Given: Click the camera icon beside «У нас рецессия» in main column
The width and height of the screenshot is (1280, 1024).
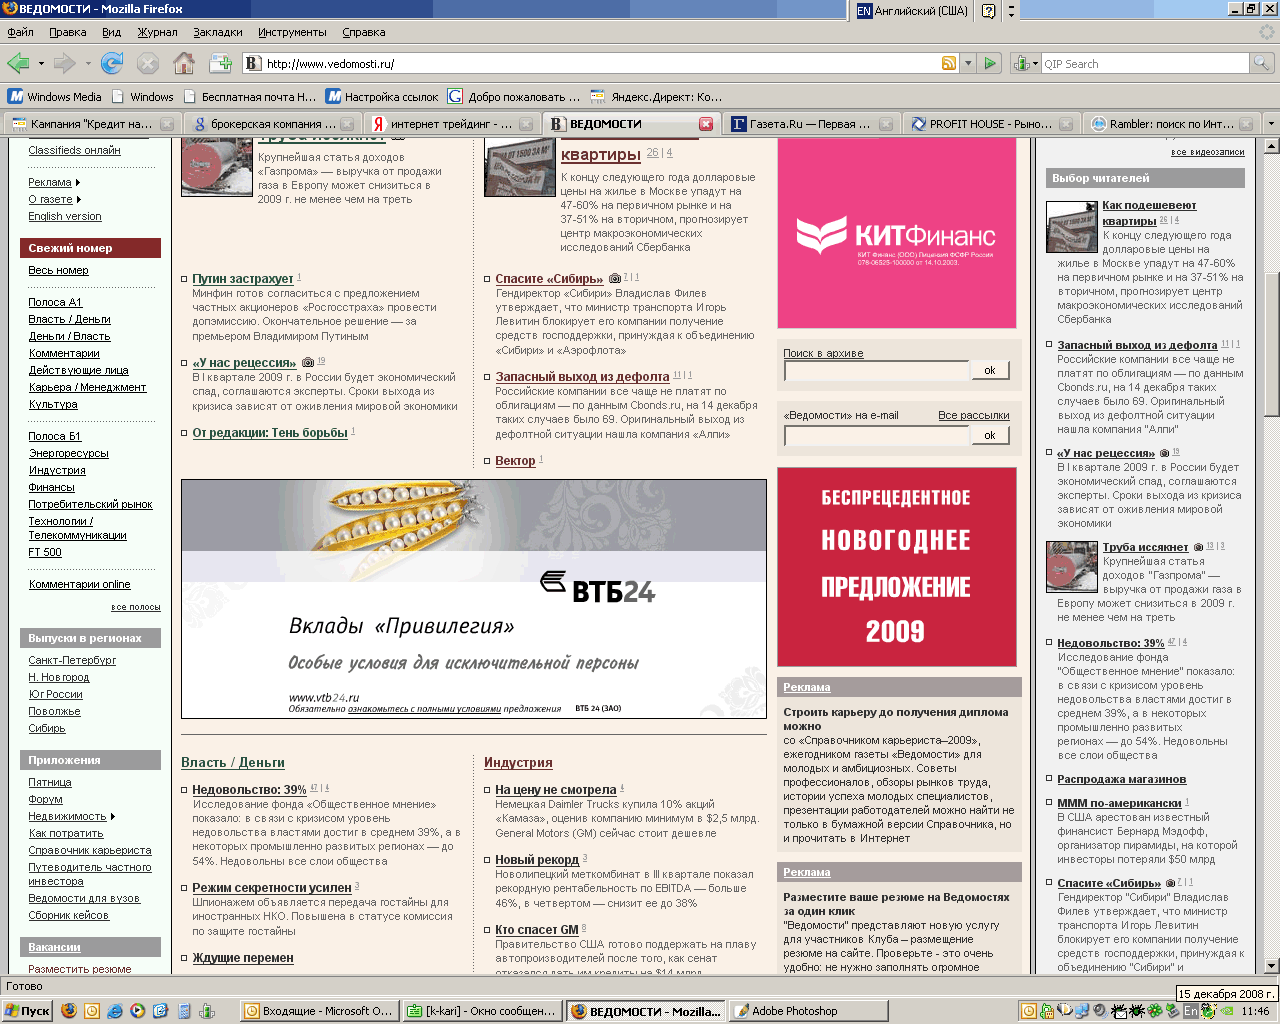Looking at the screenshot, I should click(x=308, y=362).
